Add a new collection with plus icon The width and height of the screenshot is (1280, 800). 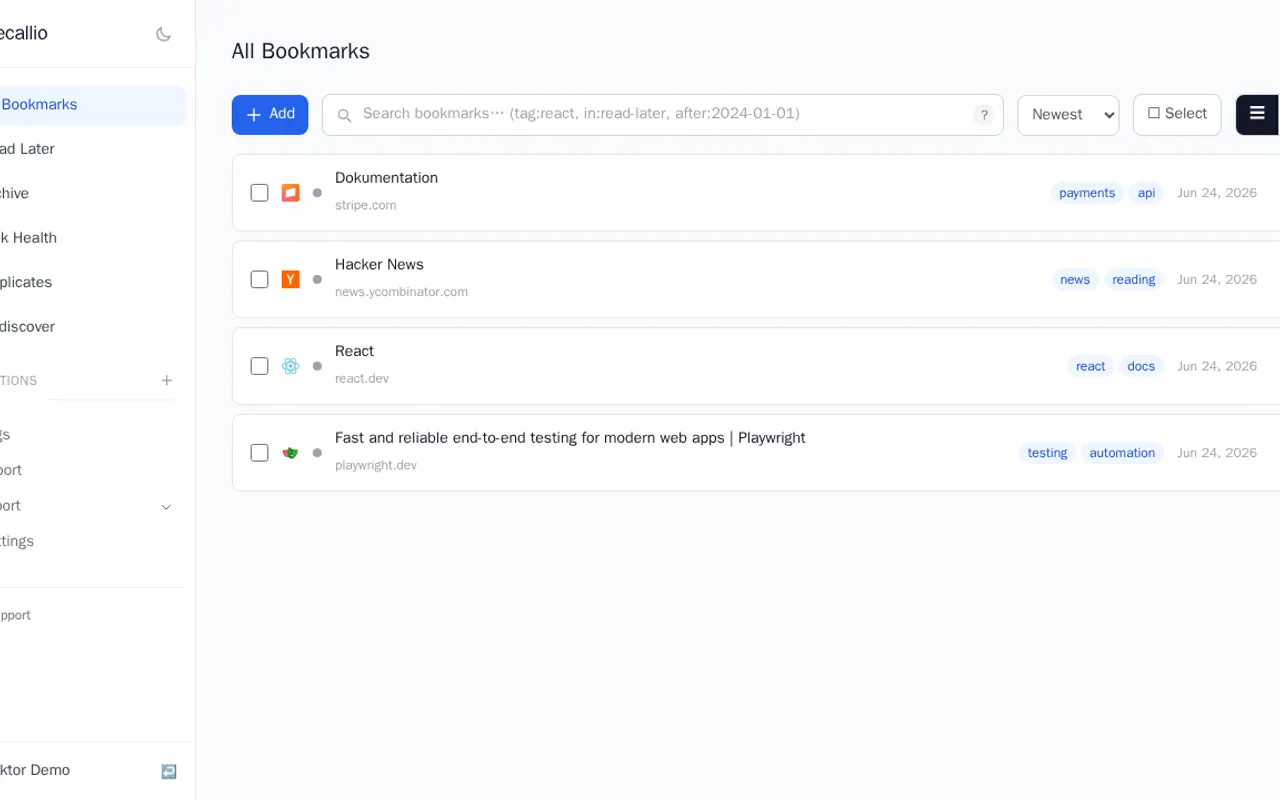point(167,380)
